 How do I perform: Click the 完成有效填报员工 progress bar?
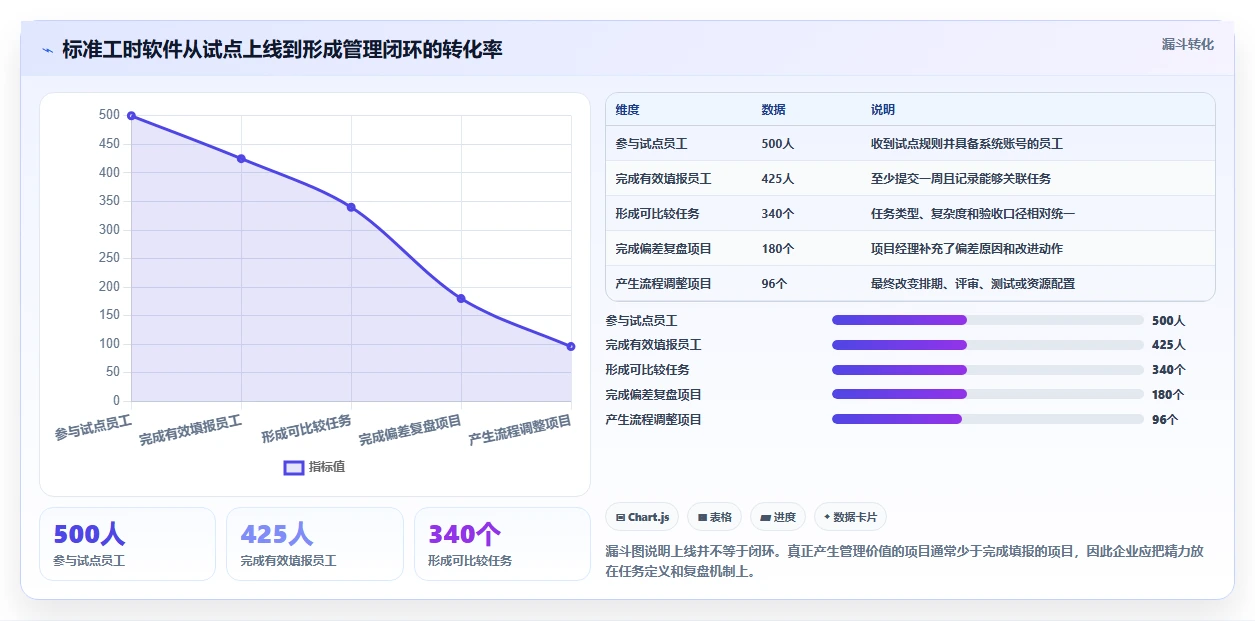(988, 345)
